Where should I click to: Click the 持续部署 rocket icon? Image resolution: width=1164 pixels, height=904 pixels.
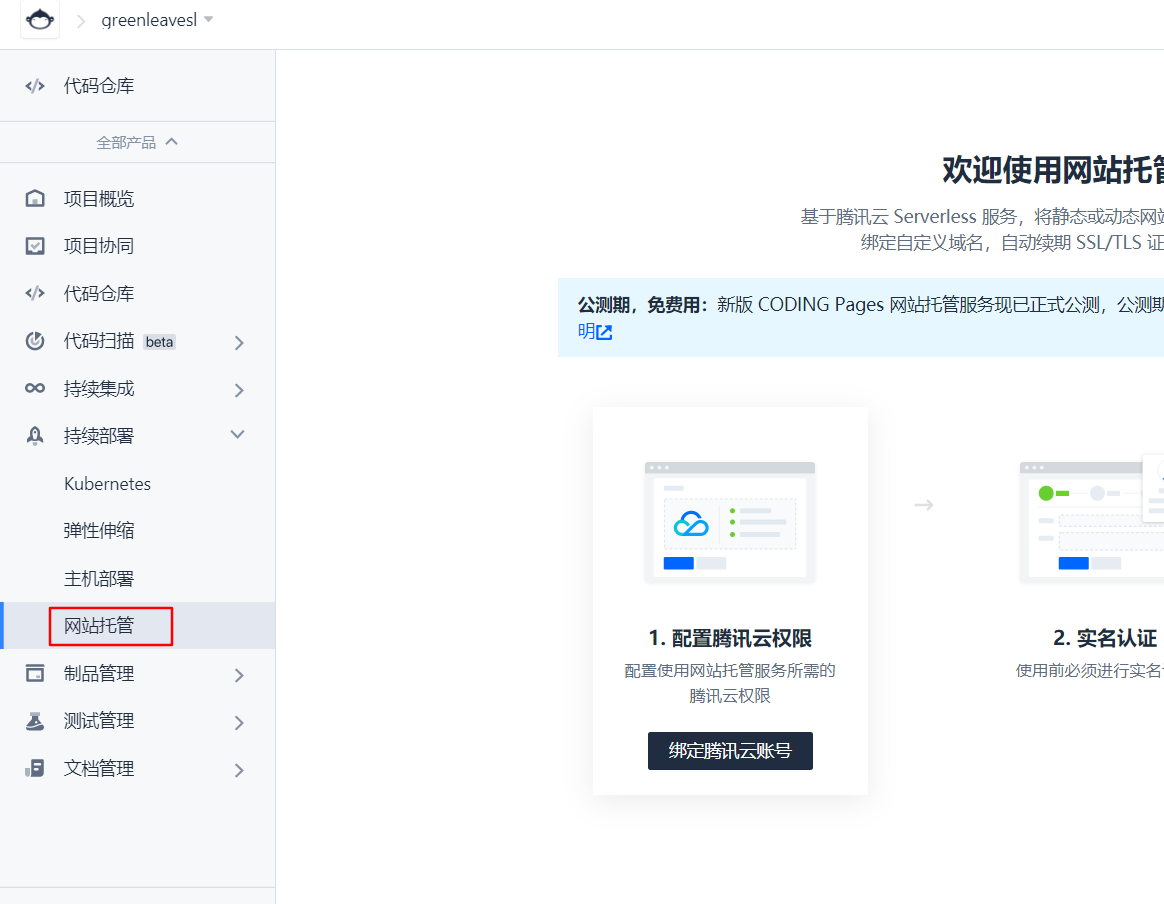pyautogui.click(x=35, y=436)
